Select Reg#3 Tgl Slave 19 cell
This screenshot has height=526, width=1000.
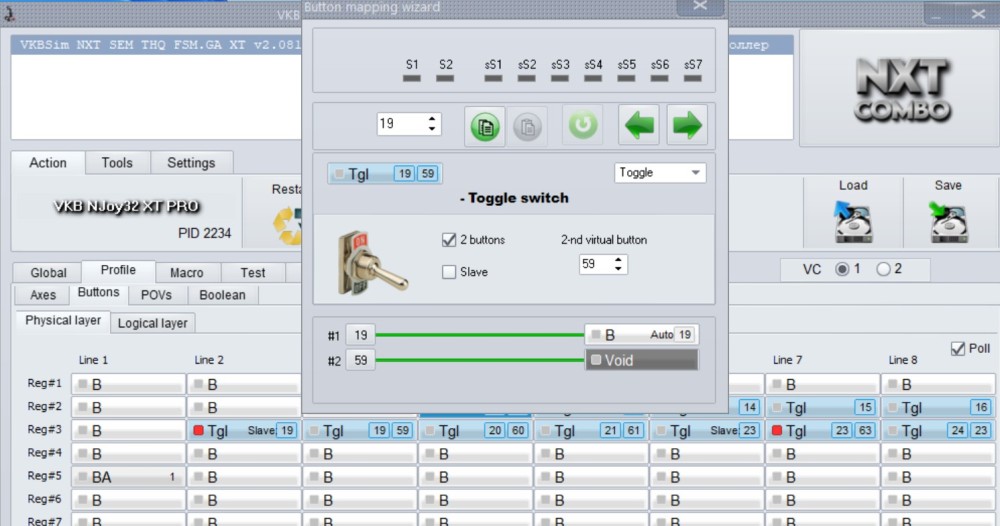click(x=244, y=430)
